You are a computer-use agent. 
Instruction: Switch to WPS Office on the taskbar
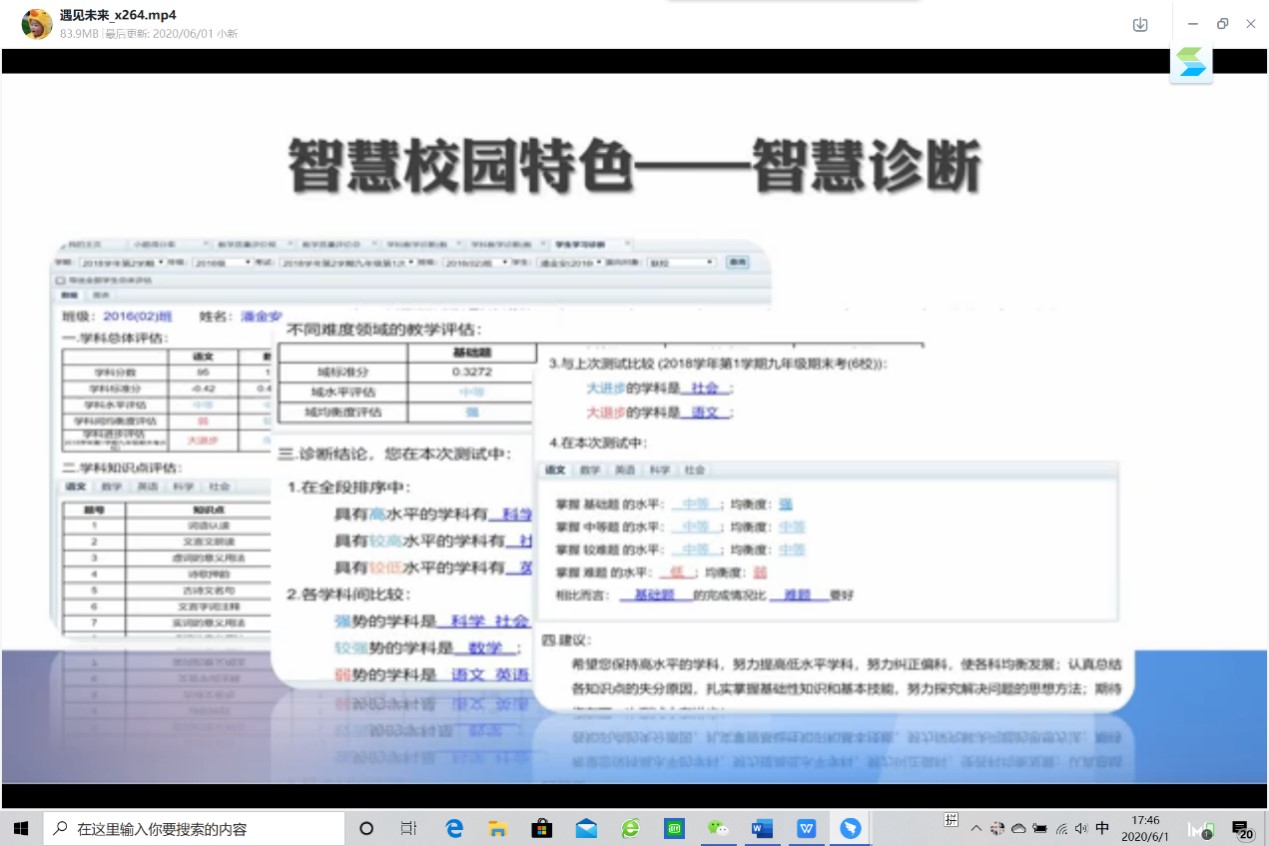pos(806,828)
